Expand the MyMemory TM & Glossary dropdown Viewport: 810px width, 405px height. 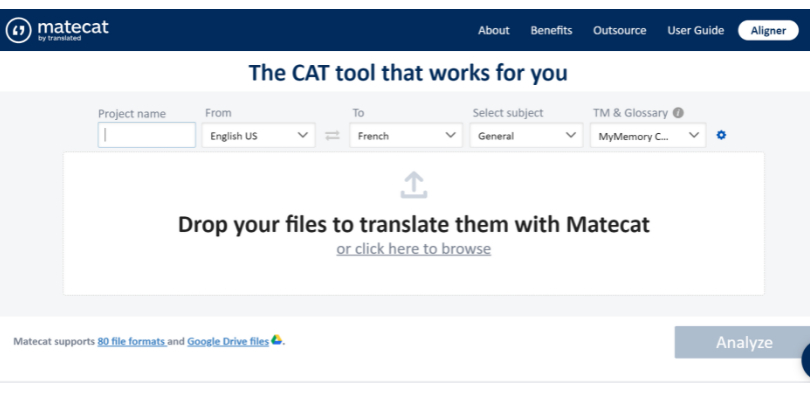[x=648, y=135]
